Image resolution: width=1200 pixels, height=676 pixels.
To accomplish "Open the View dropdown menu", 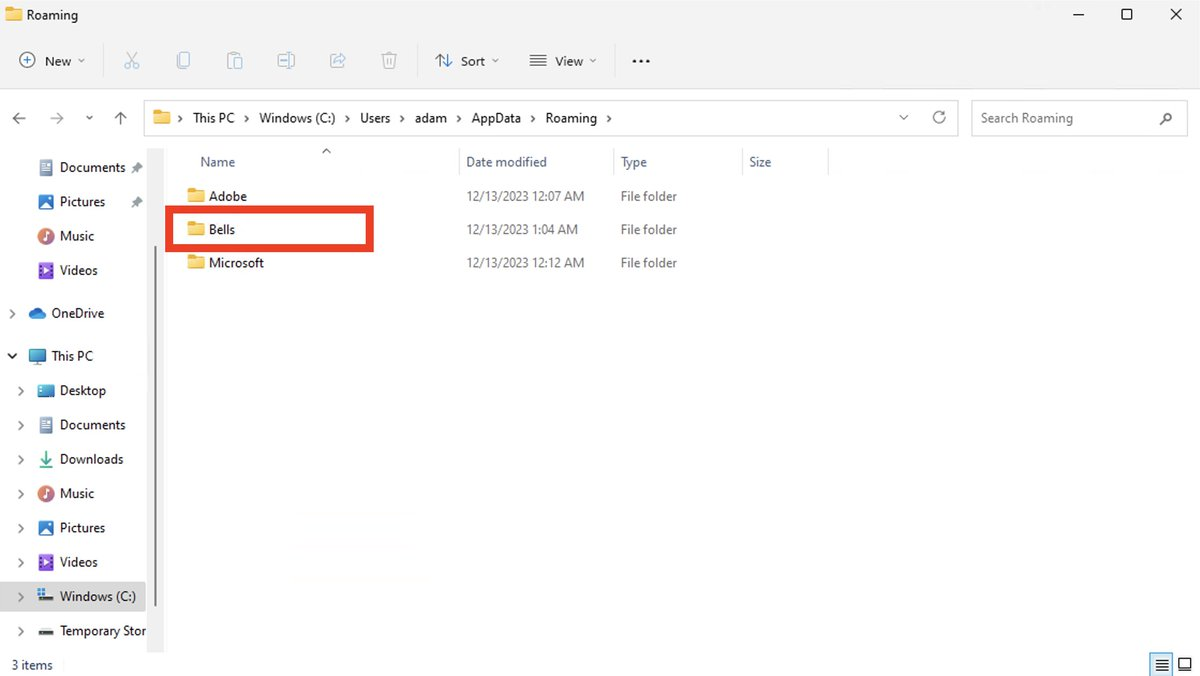I will click(562, 61).
